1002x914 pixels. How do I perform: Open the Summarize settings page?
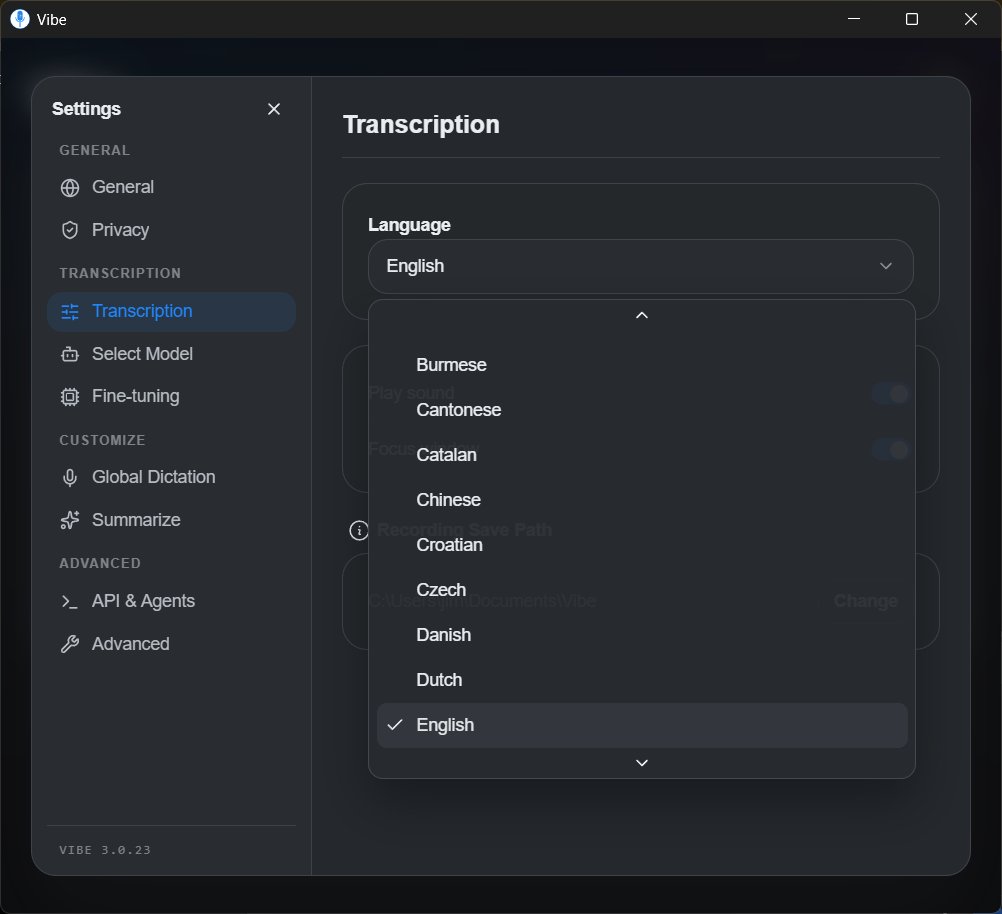tap(171, 520)
